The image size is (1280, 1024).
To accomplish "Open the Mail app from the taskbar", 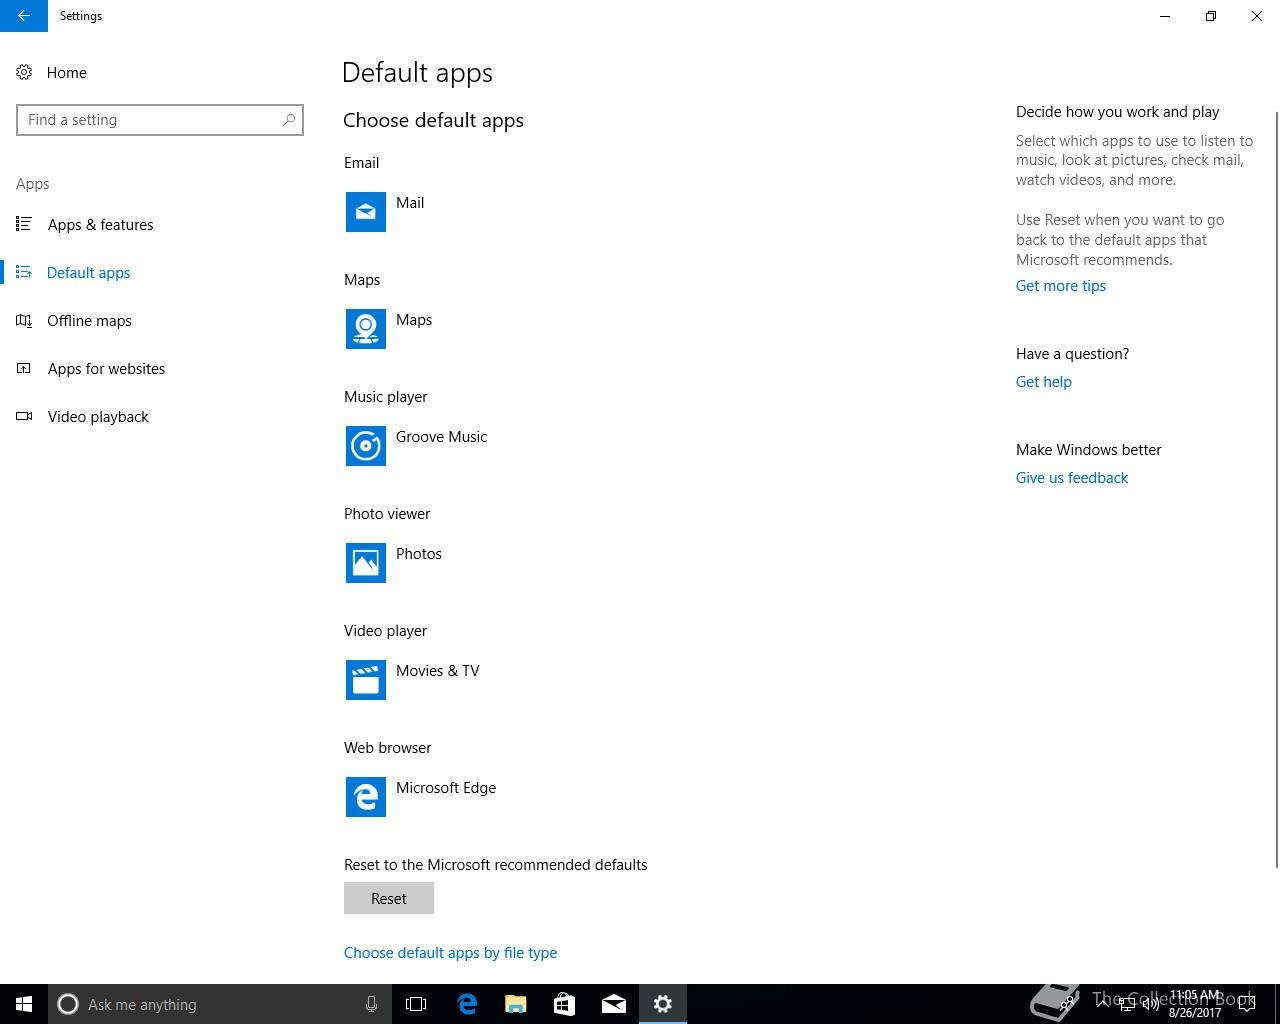I will tap(613, 1004).
